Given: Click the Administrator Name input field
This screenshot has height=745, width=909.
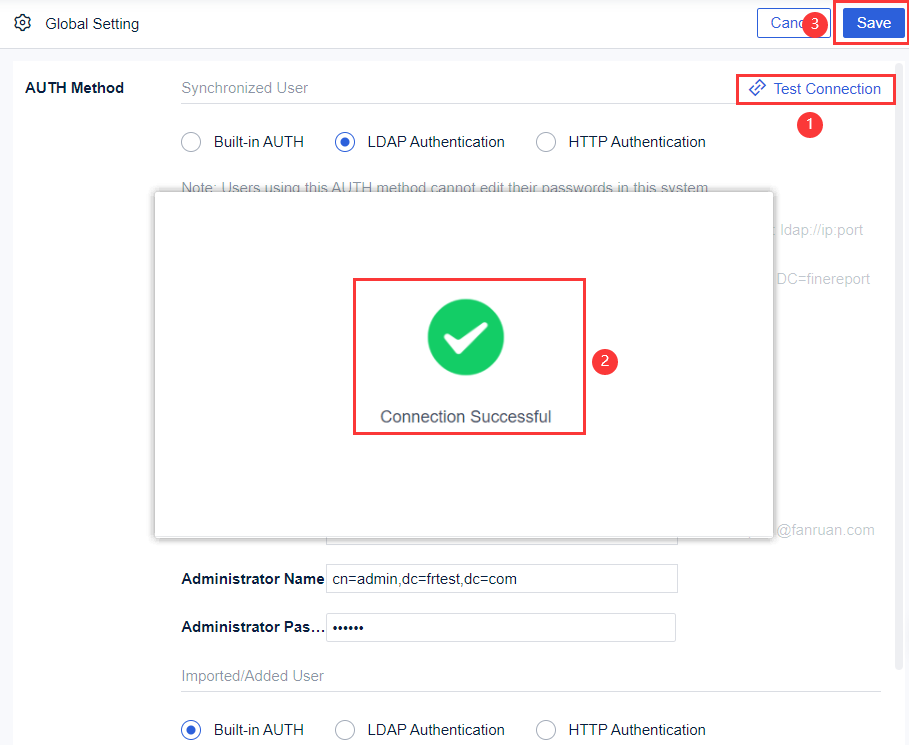Looking at the screenshot, I should pyautogui.click(x=501, y=578).
